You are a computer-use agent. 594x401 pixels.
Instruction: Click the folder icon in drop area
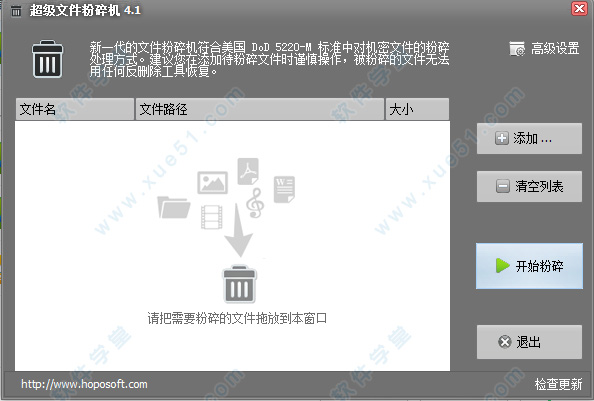point(174,207)
